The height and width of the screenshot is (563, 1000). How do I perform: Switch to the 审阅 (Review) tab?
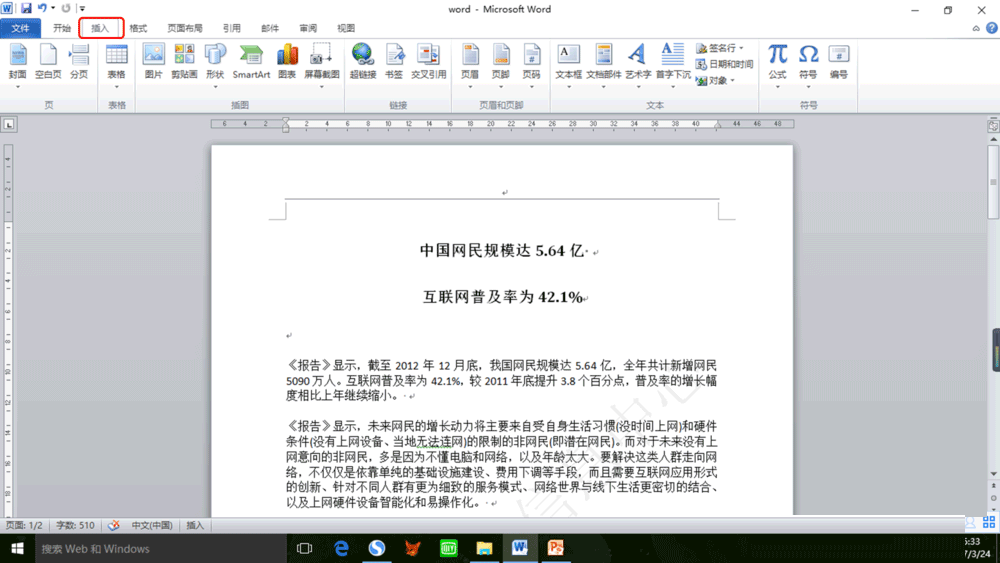[x=308, y=28]
